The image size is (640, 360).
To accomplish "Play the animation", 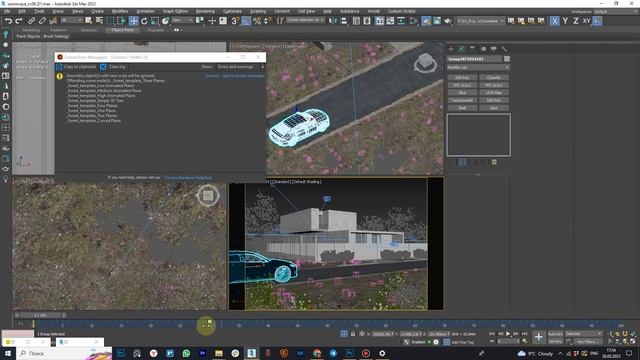I will [x=508, y=334].
